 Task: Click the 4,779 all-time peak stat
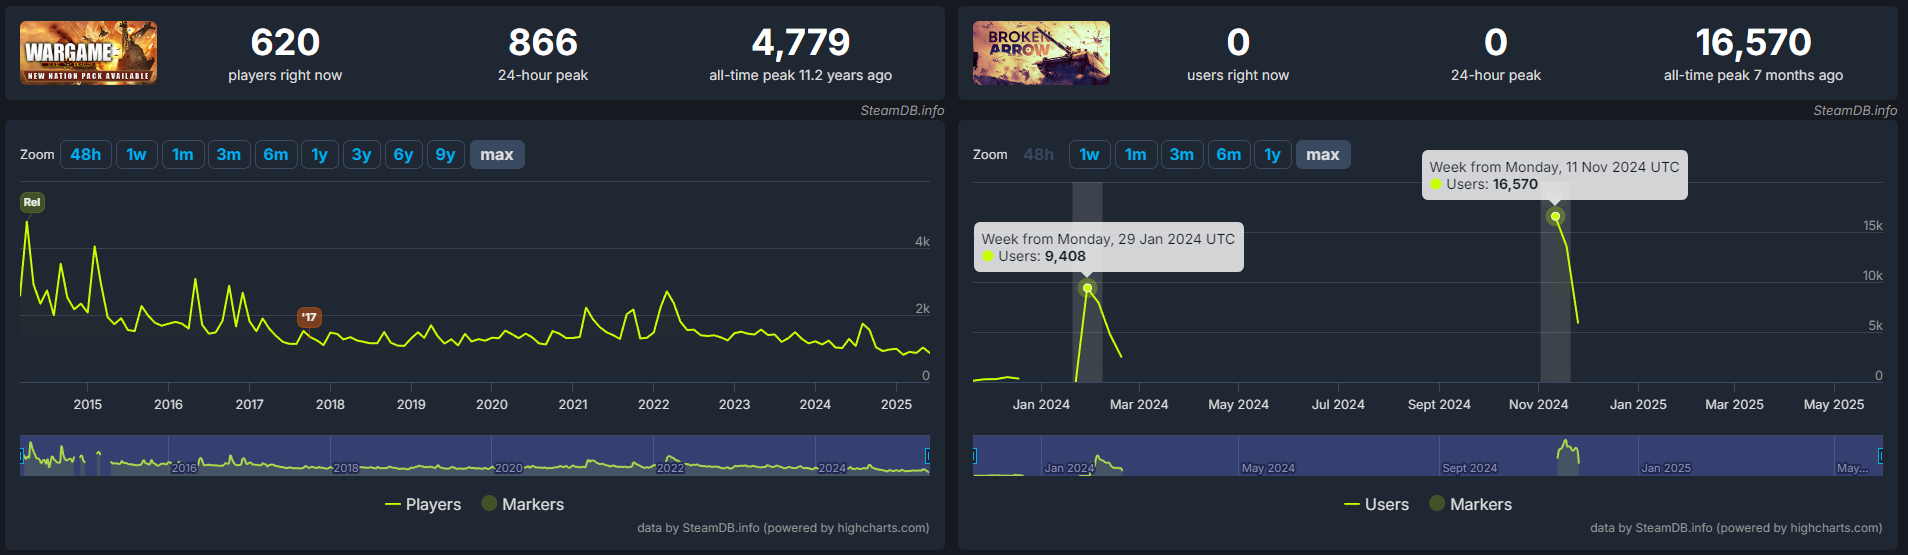pyautogui.click(x=800, y=53)
